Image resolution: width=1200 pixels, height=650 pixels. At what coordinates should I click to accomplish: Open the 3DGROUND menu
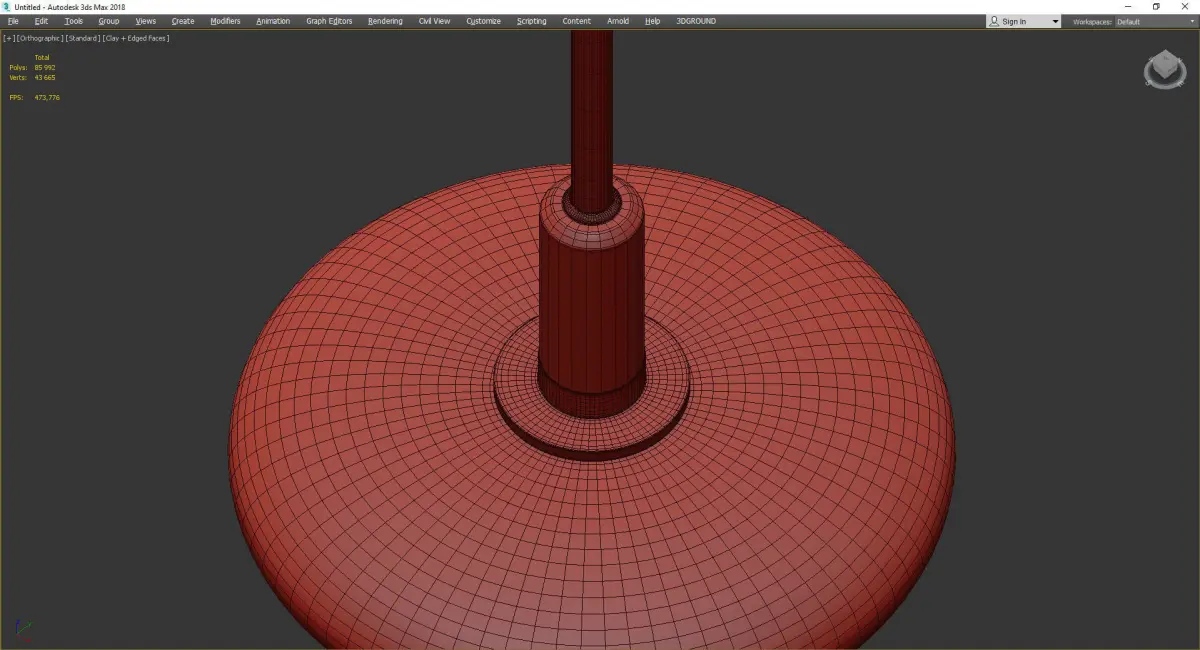(696, 21)
